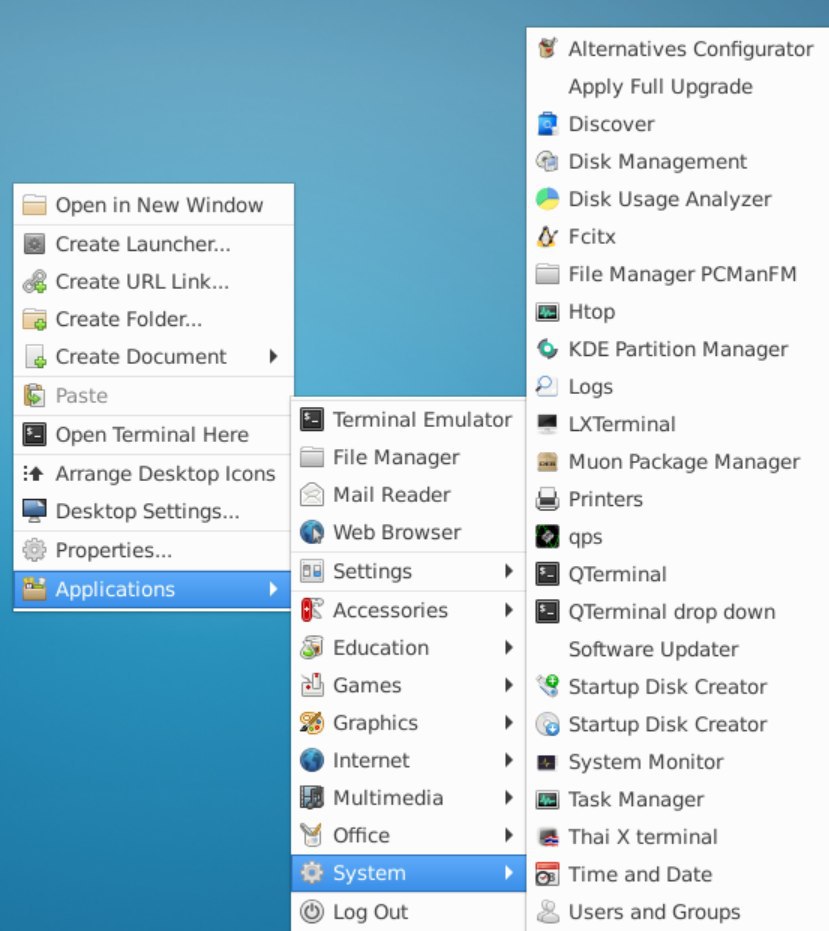
Task: Open KDE Partition Manager icon
Action: tap(547, 349)
